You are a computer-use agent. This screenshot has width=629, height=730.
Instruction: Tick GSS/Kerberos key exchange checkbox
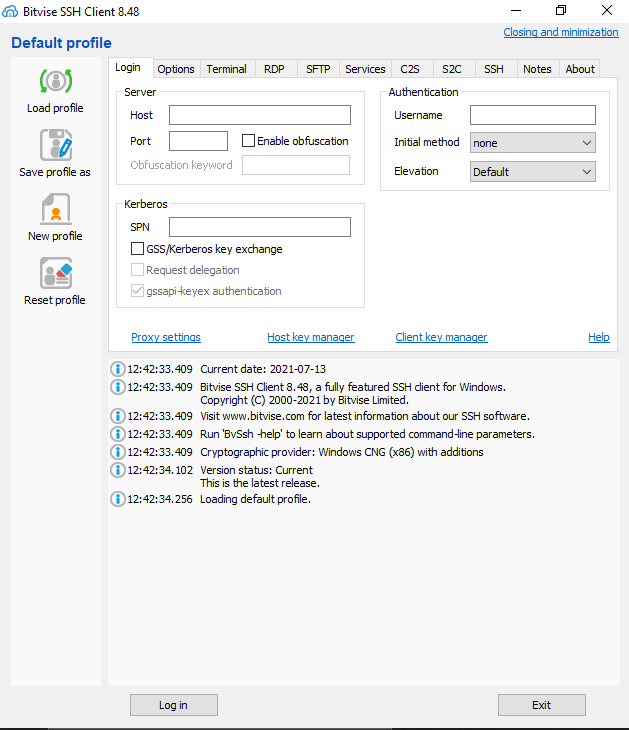click(137, 249)
